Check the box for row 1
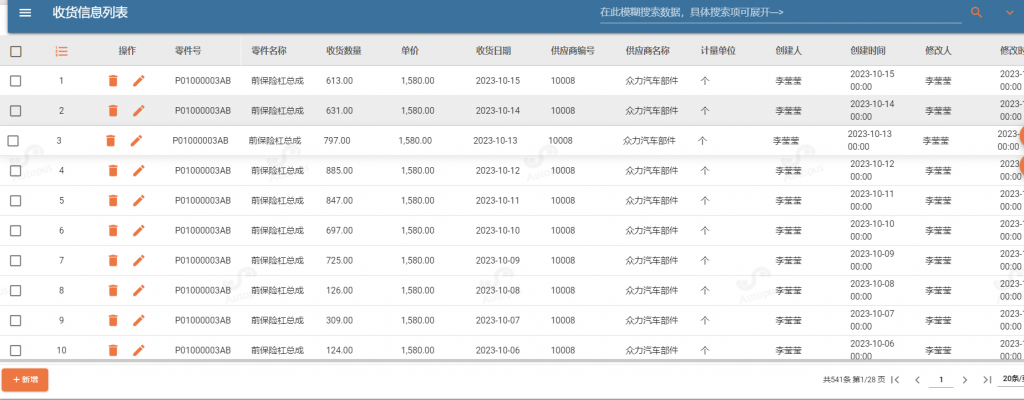 tap(16, 80)
